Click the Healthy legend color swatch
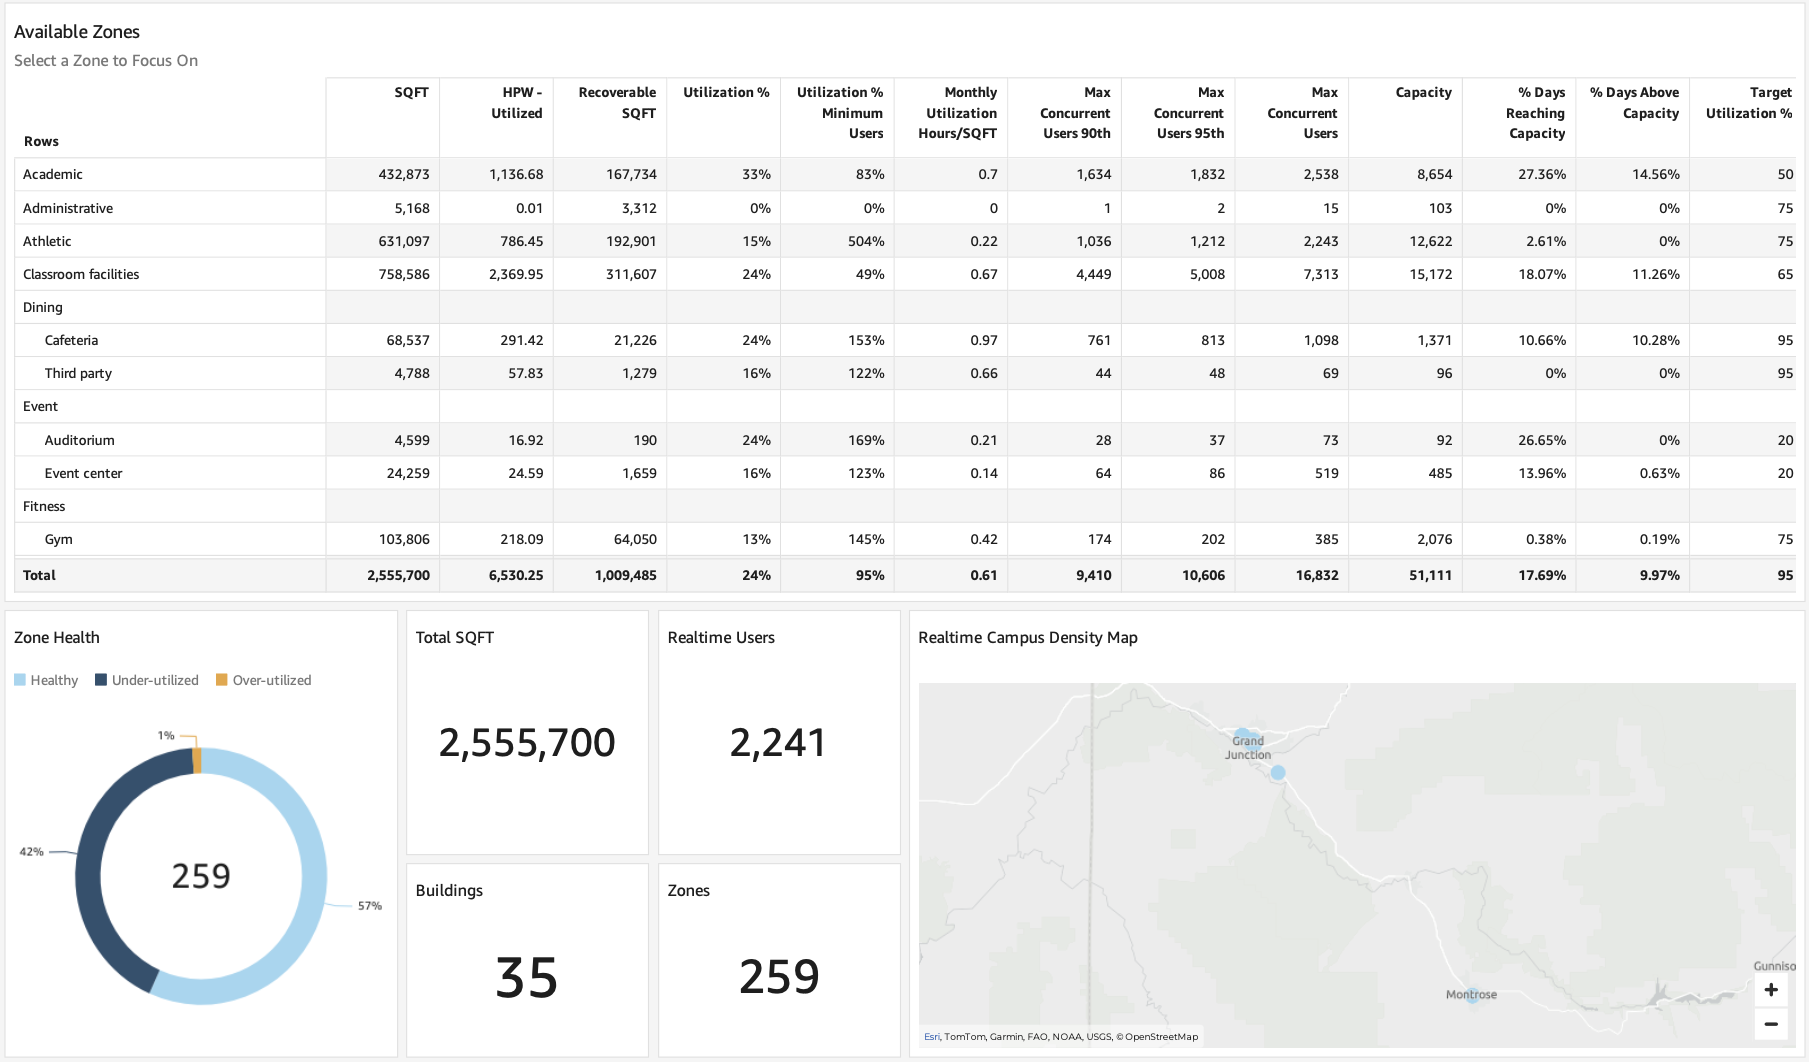The width and height of the screenshot is (1809, 1062). (x=20, y=680)
